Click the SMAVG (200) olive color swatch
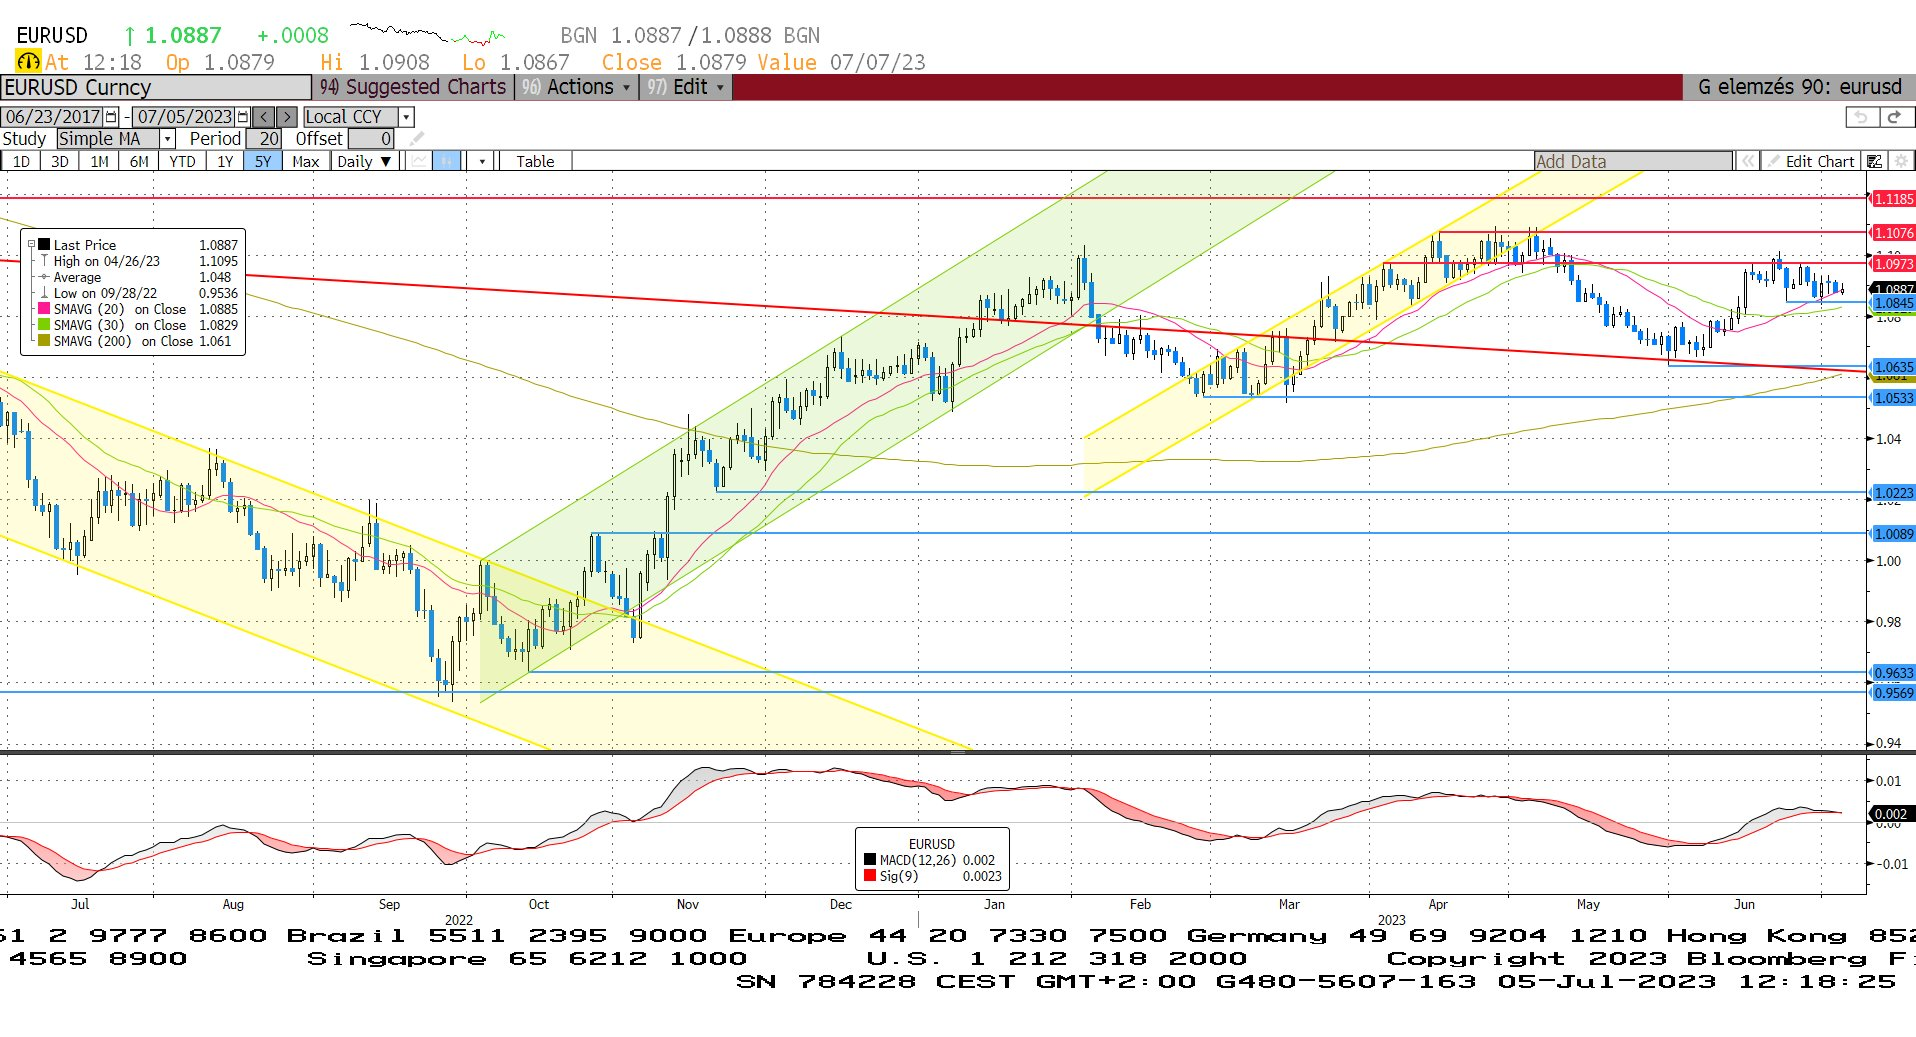The image size is (1916, 1037). [44, 341]
